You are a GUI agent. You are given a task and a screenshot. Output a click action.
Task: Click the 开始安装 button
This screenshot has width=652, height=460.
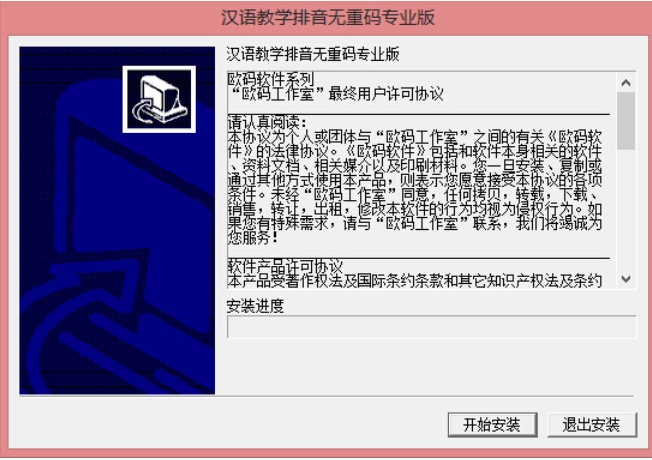(492, 425)
